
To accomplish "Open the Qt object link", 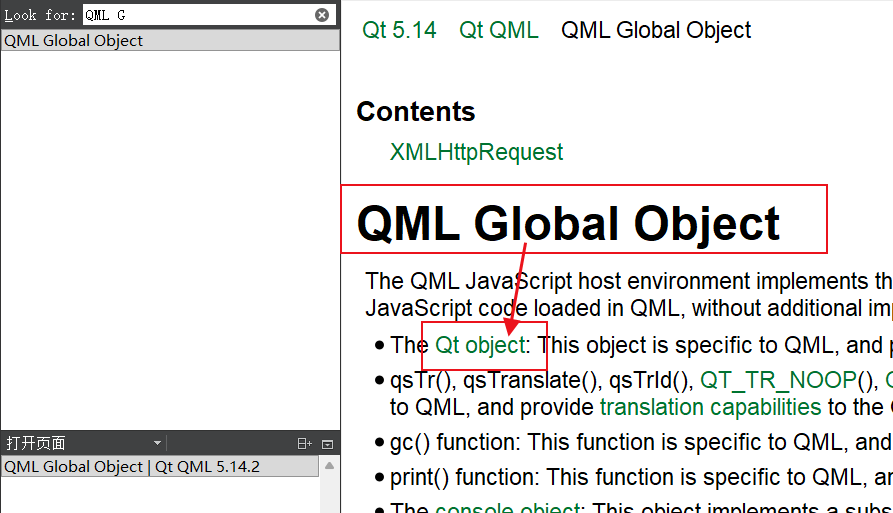I will click(x=480, y=345).
